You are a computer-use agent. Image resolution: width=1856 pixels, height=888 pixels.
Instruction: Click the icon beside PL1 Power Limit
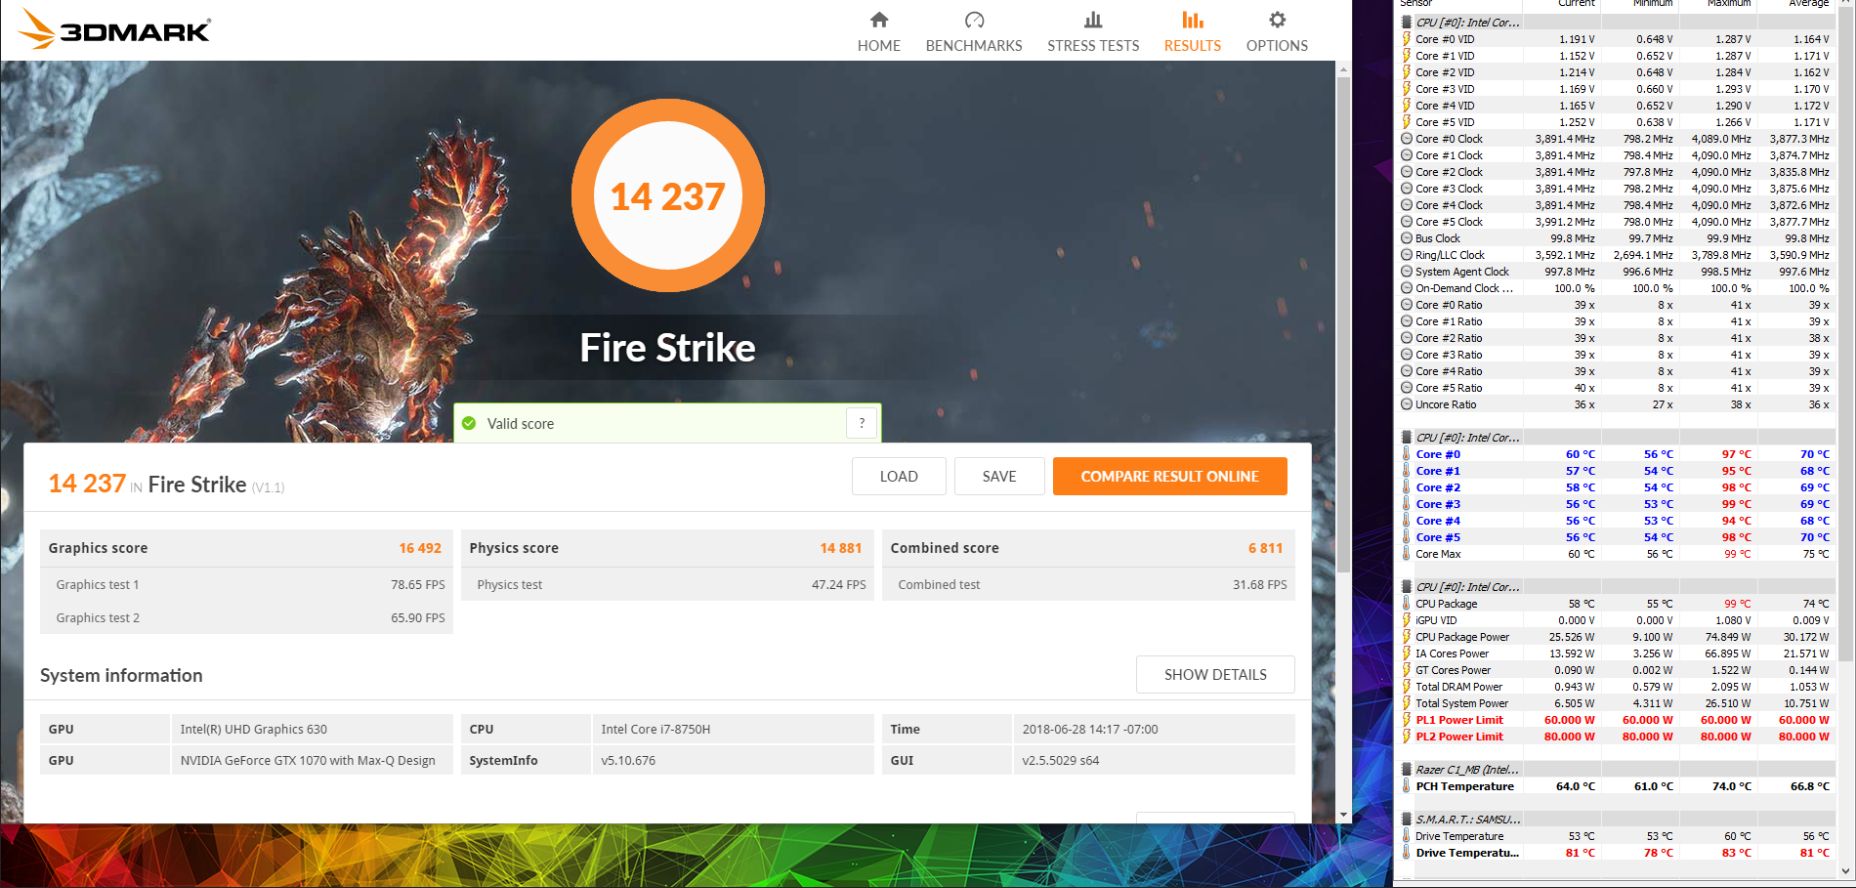click(1407, 720)
